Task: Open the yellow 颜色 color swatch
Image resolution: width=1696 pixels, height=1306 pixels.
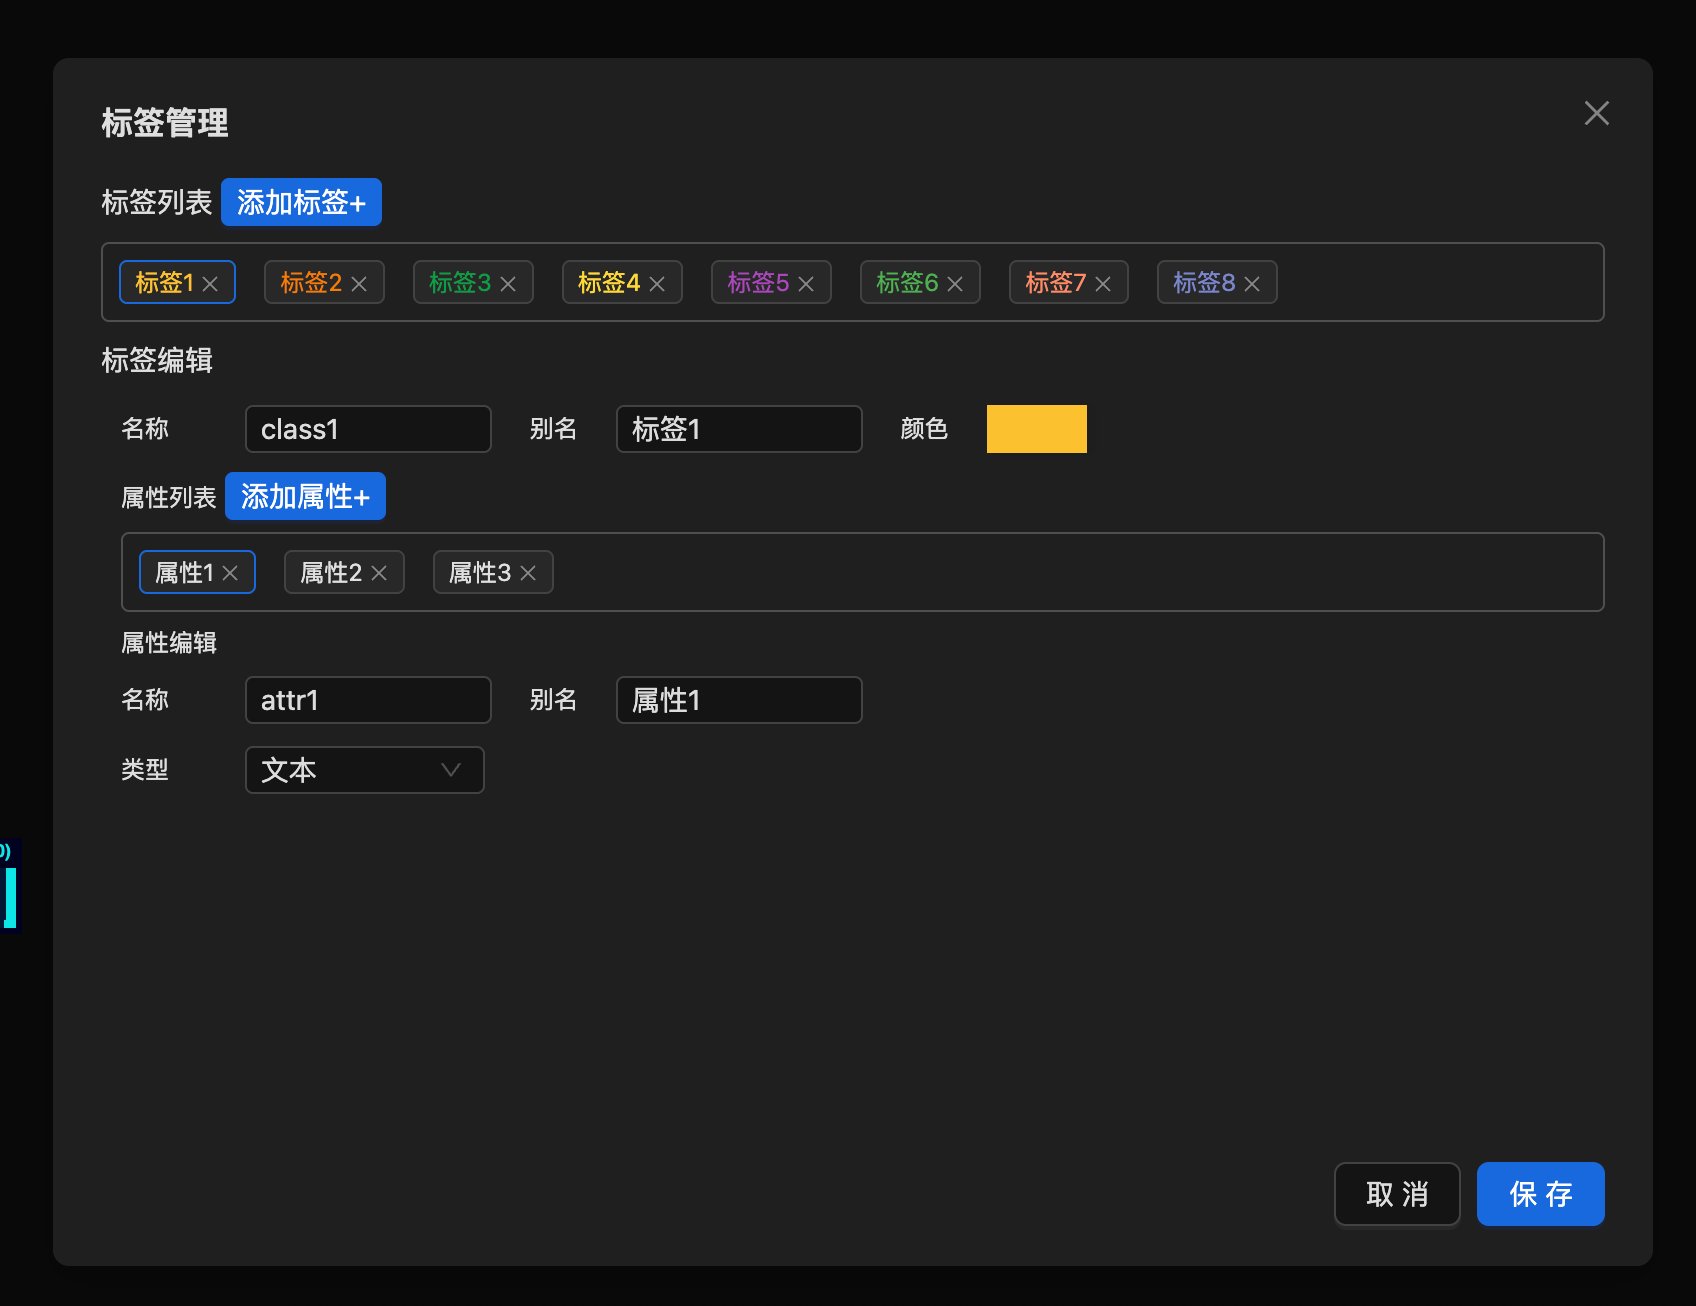Action: 1036,429
